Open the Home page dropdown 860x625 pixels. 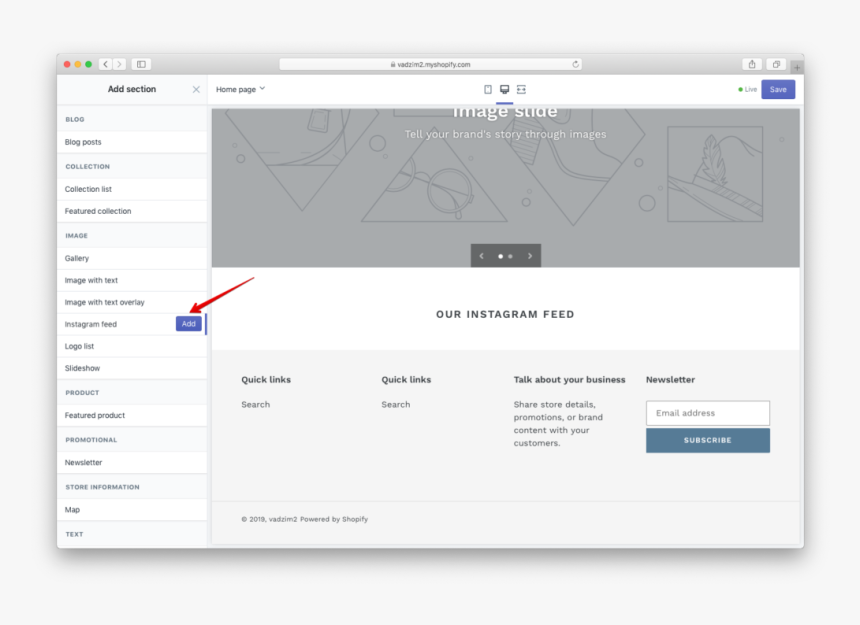pos(240,89)
